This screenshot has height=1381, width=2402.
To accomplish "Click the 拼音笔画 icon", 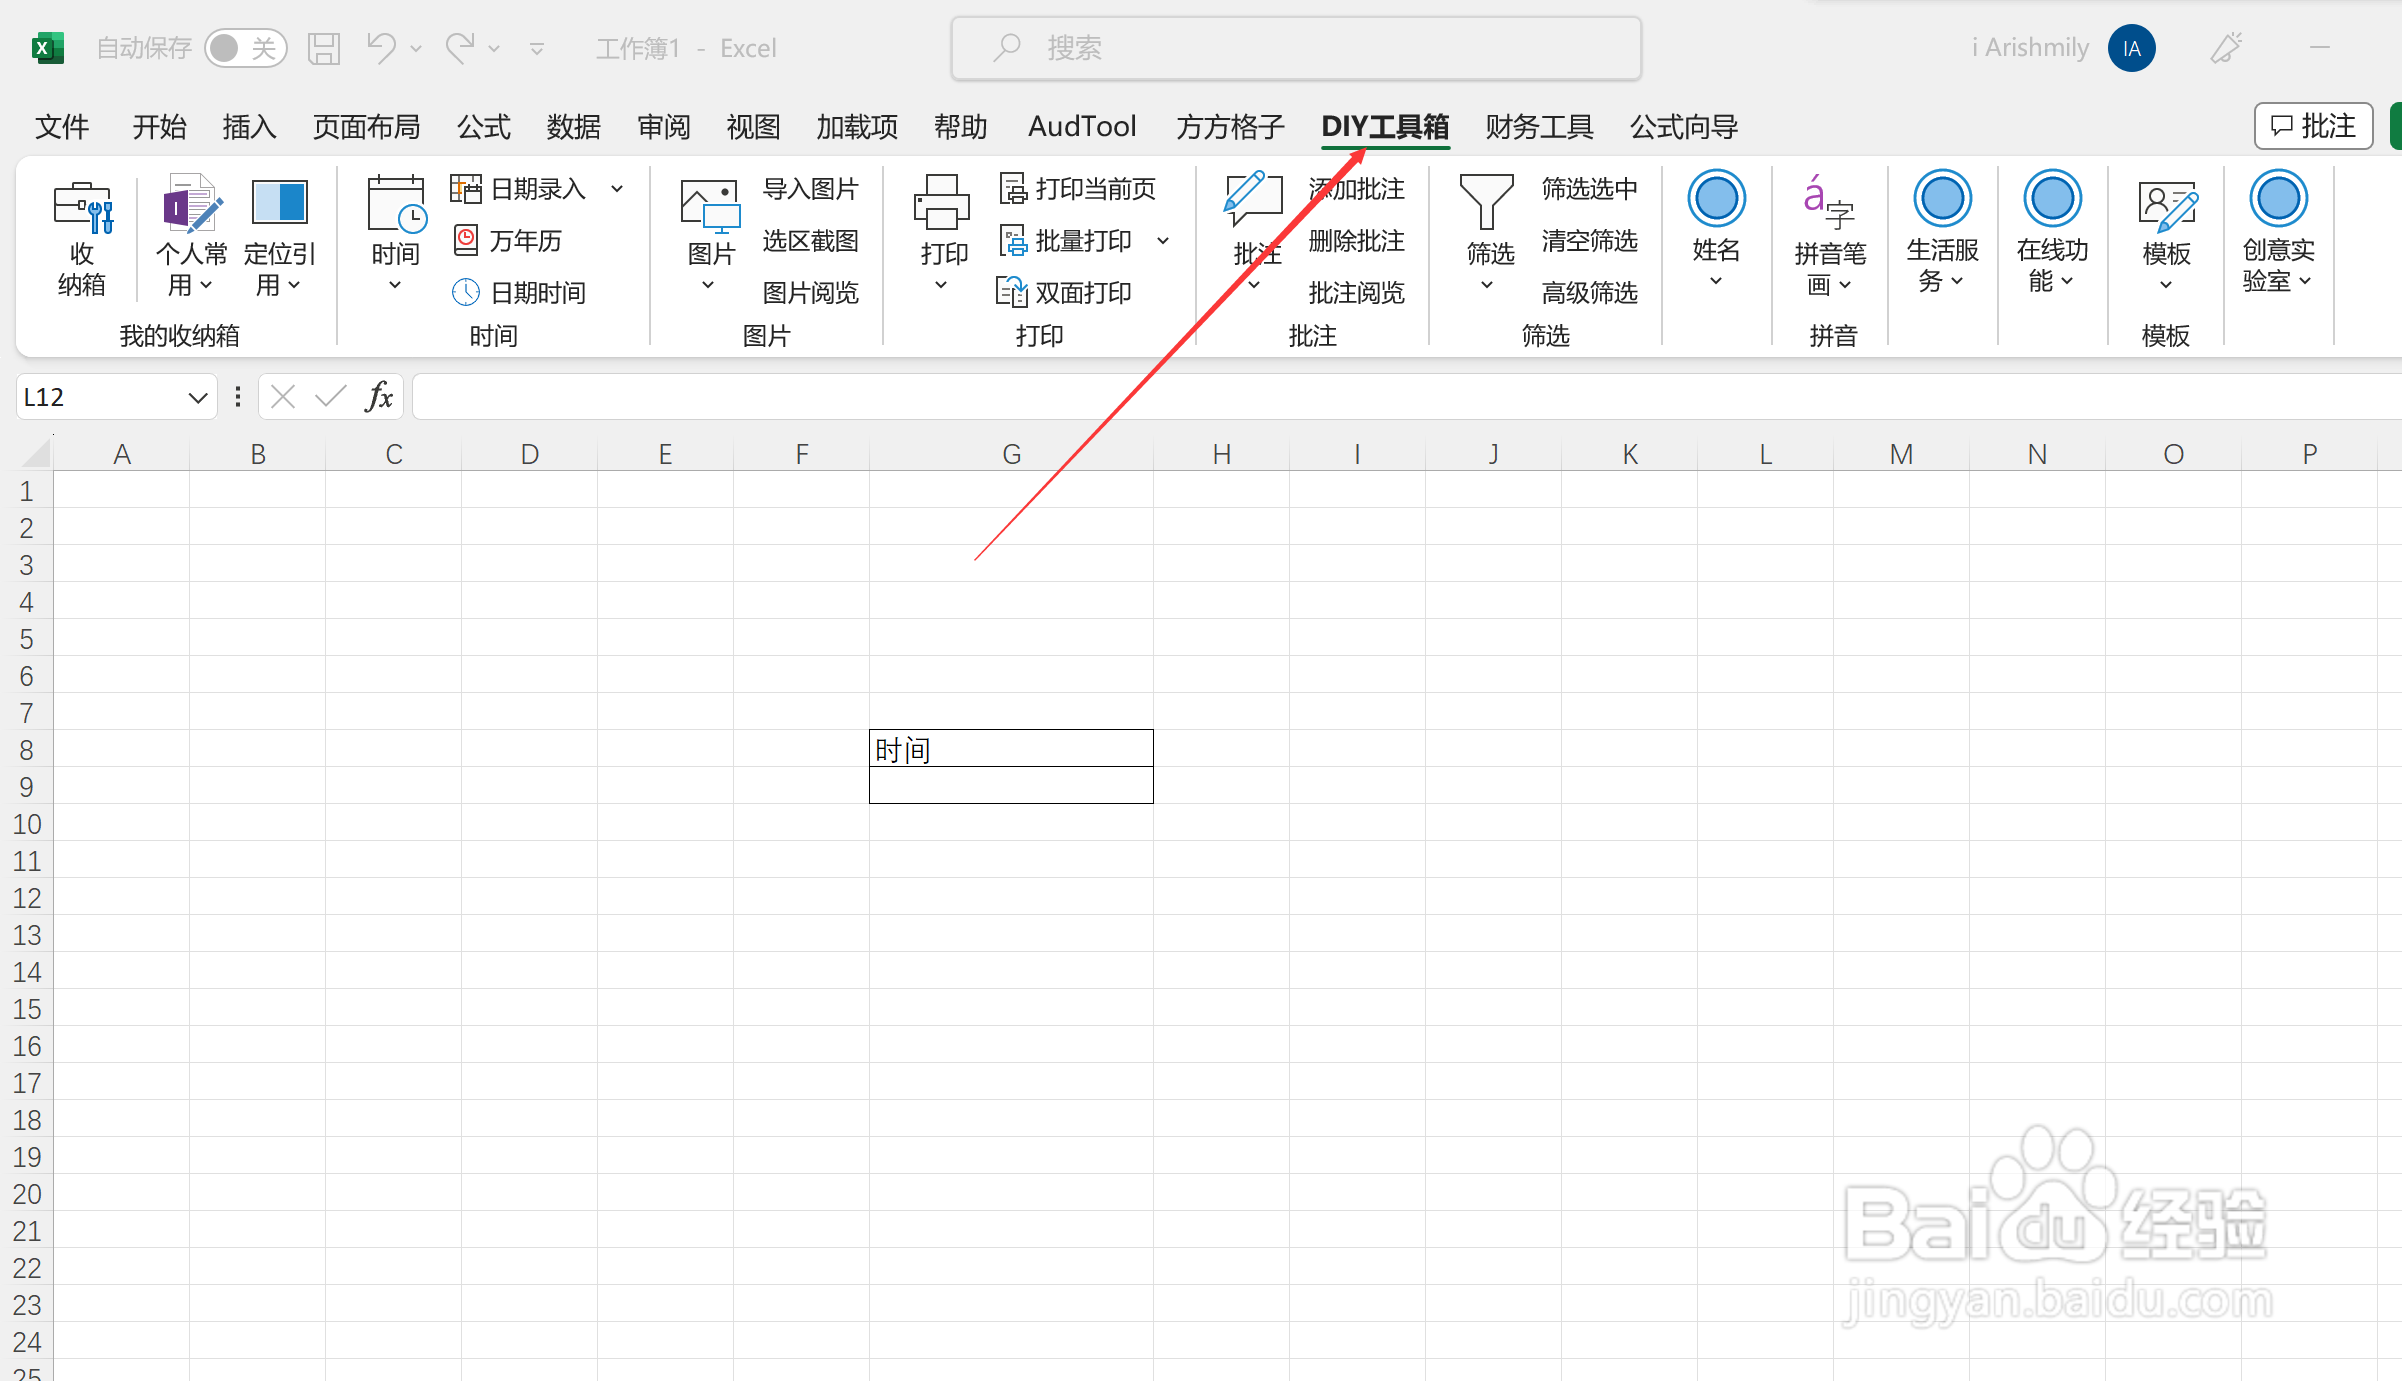I will coord(1829,204).
